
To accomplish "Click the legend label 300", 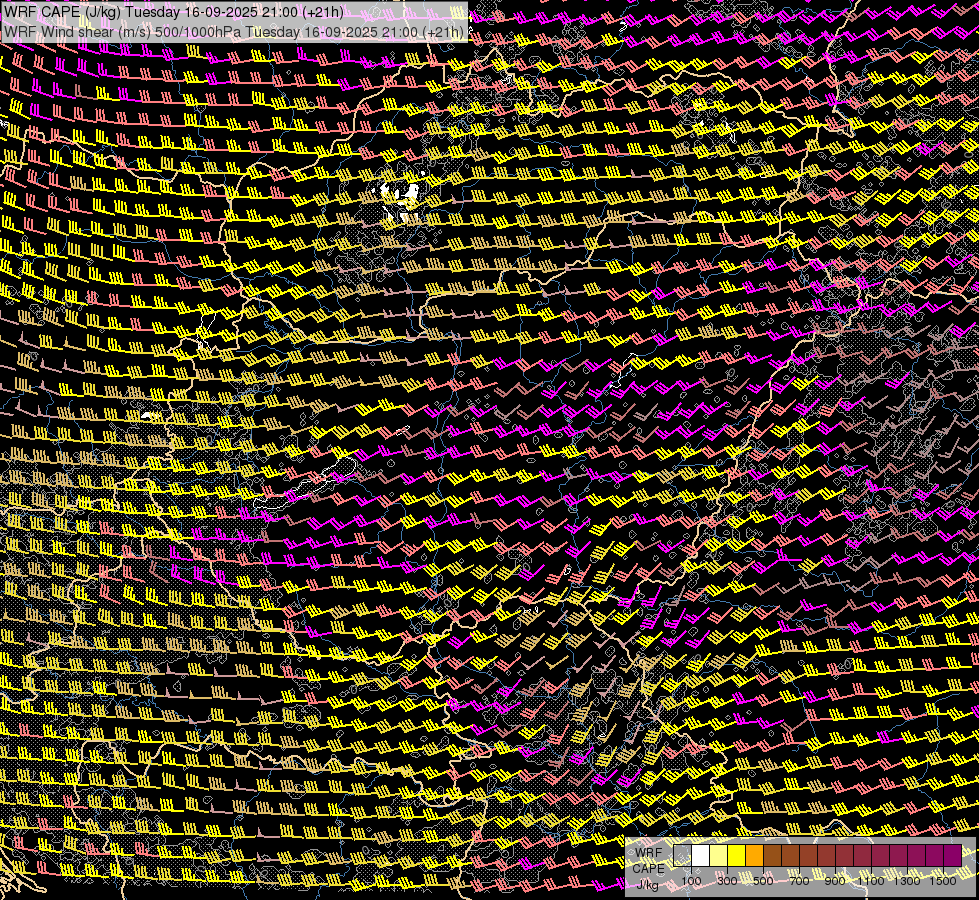I will coord(727,881).
